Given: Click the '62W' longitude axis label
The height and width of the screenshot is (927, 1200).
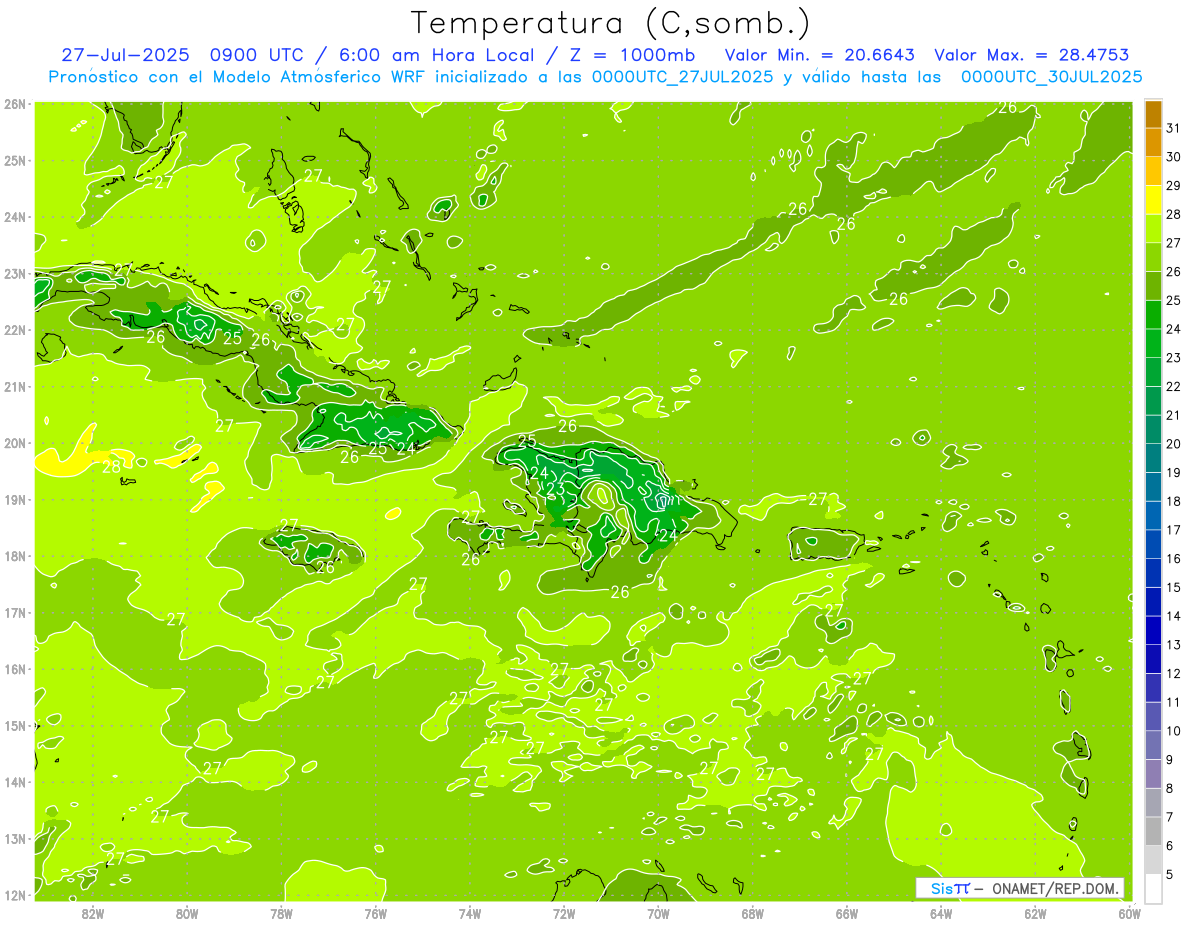Looking at the screenshot, I should 1035,913.
